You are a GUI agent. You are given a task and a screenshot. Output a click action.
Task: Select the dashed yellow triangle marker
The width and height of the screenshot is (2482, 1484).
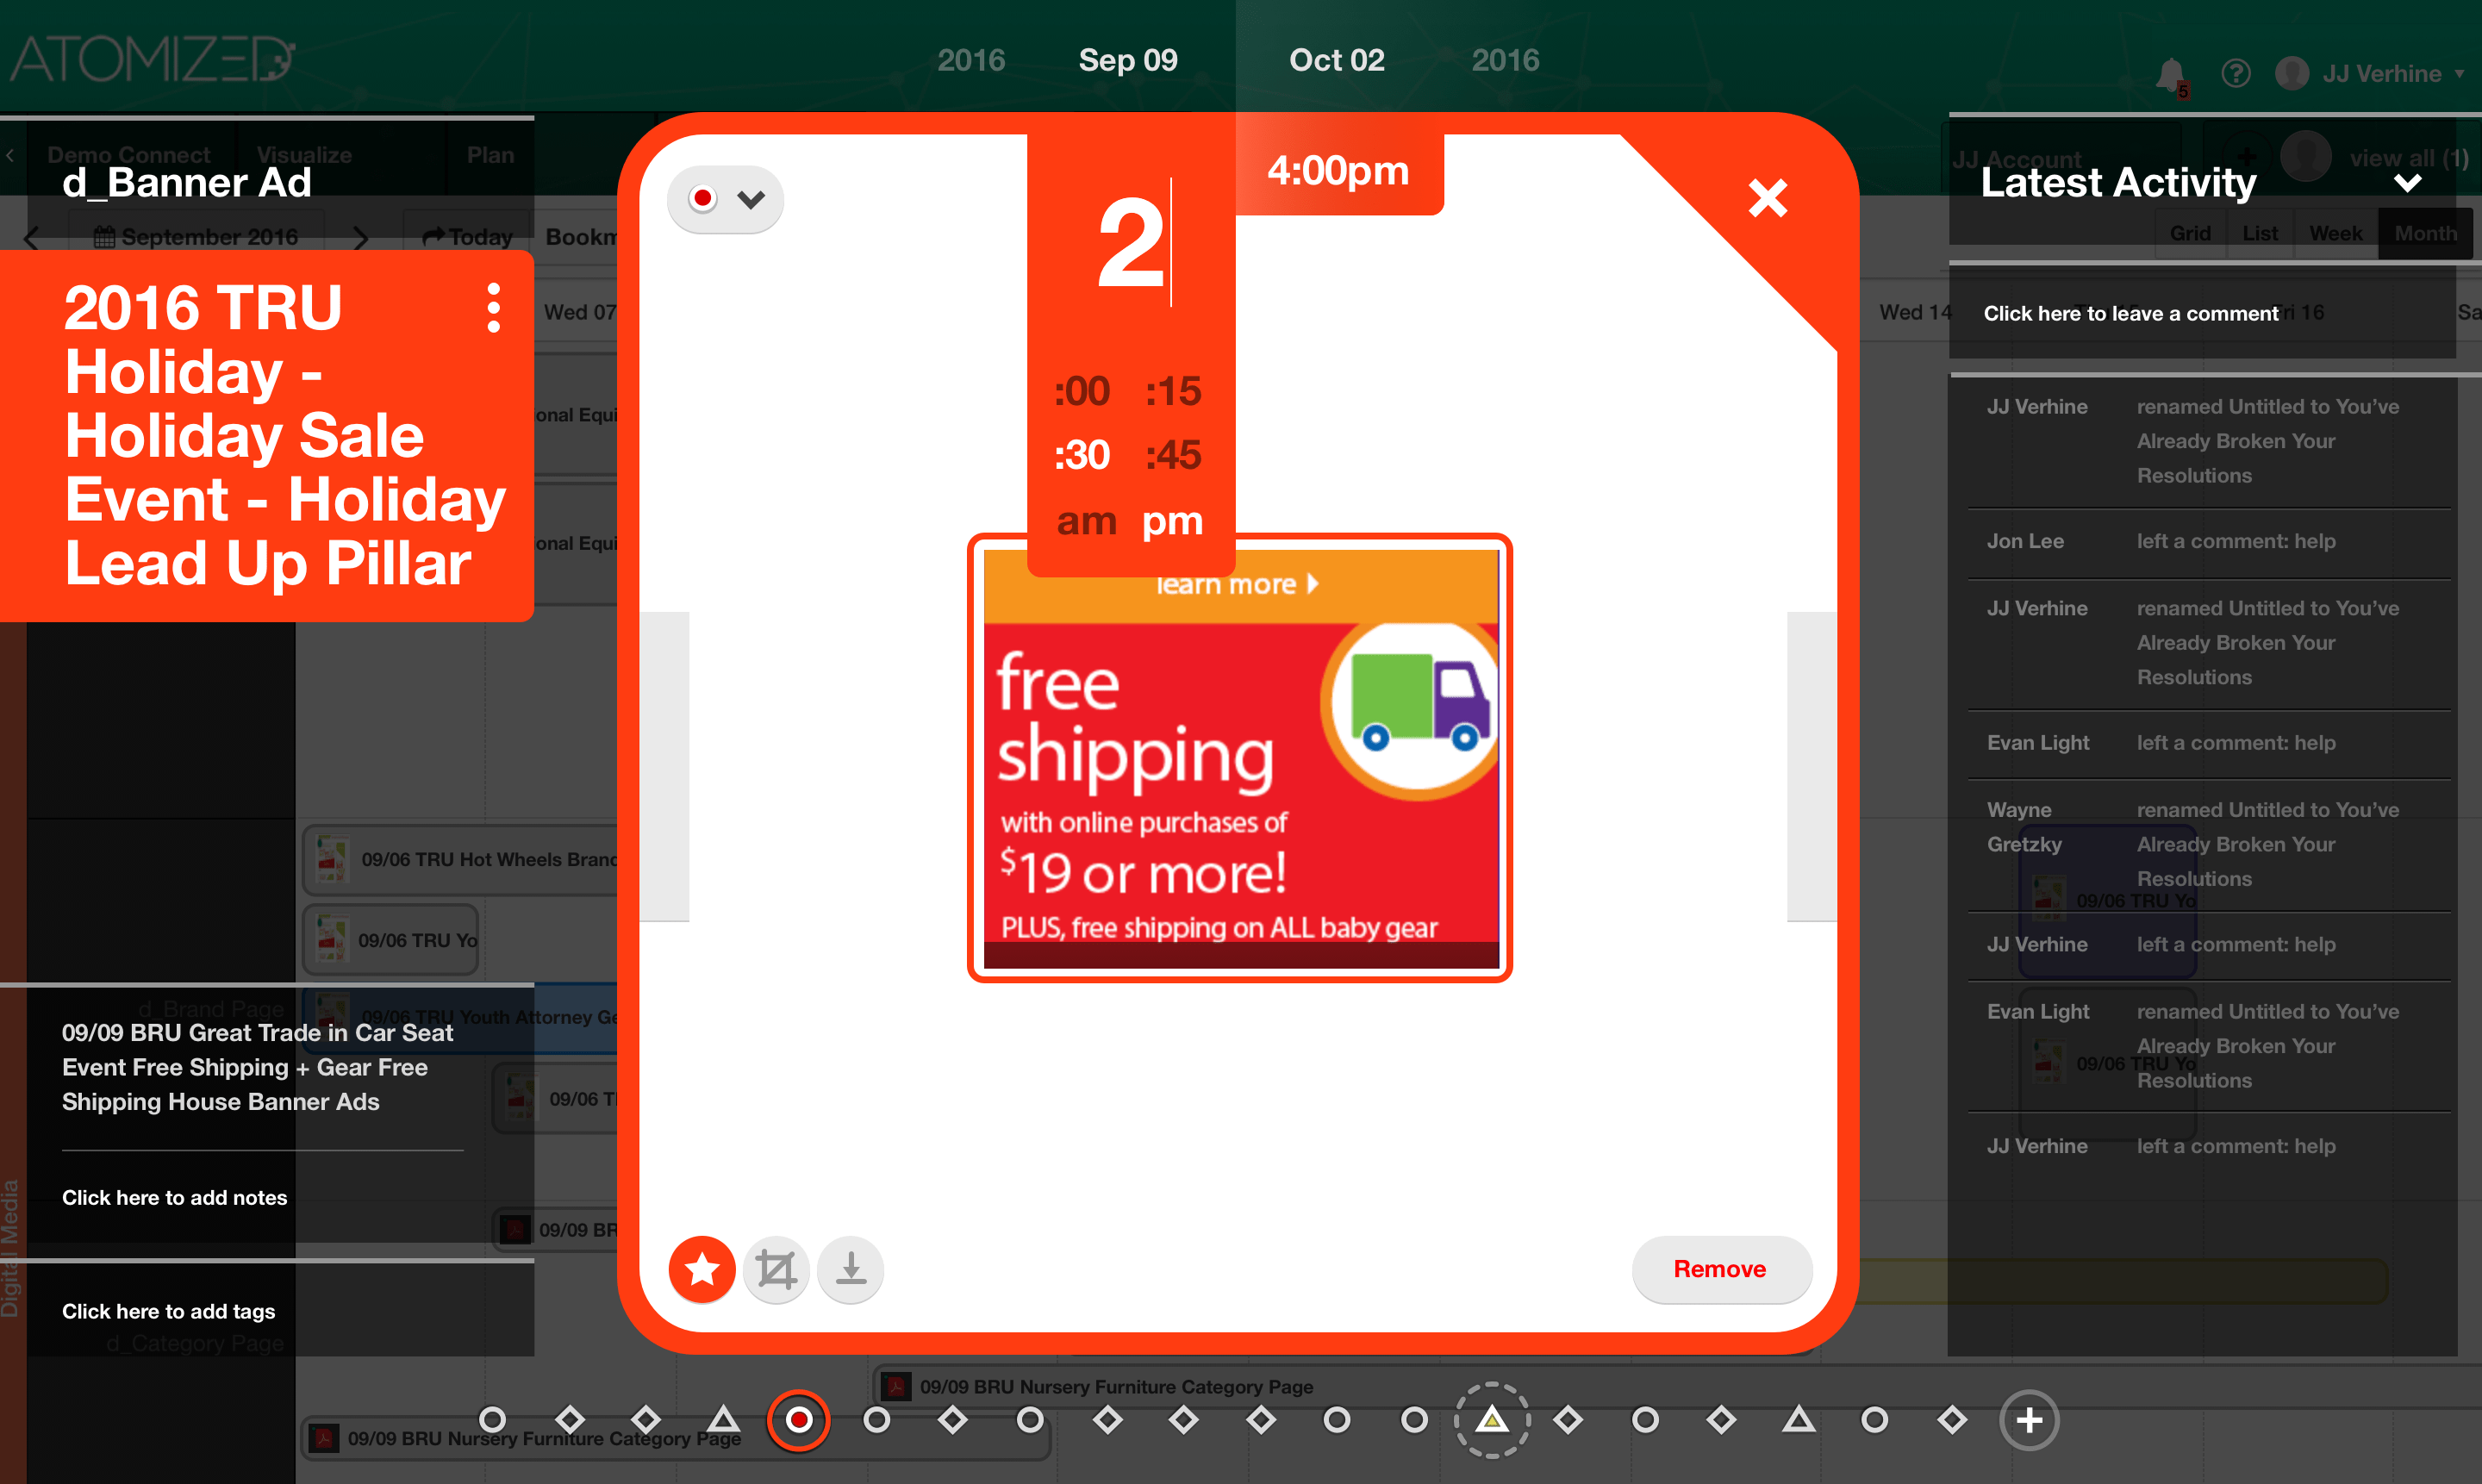[1491, 1420]
